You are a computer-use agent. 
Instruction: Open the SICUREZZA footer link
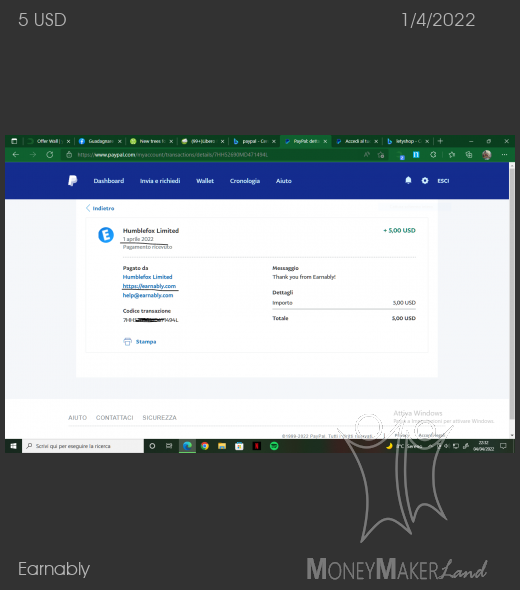160,418
